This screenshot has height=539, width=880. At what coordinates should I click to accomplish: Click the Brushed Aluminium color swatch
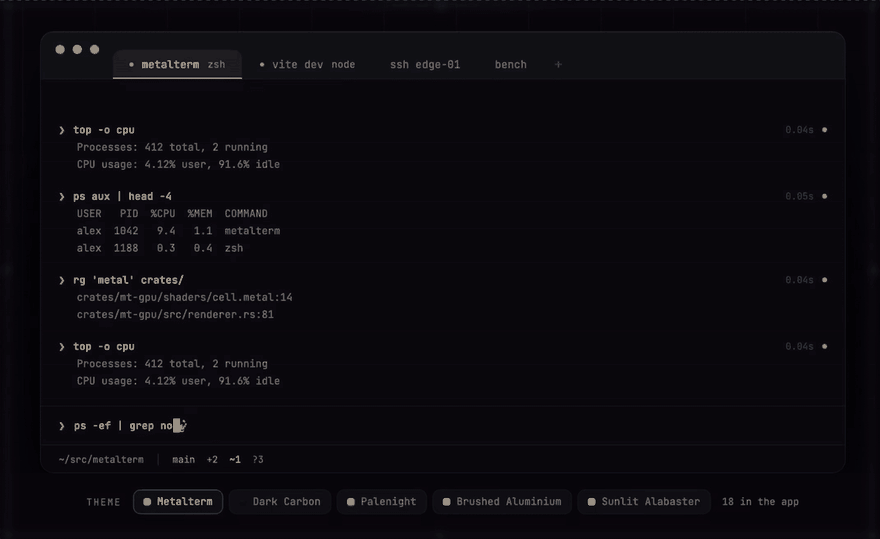point(447,502)
